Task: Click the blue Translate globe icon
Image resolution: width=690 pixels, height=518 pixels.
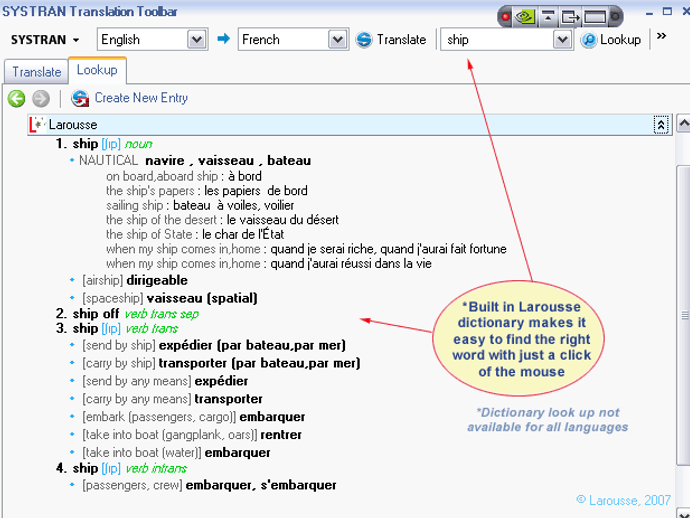Action: click(364, 40)
